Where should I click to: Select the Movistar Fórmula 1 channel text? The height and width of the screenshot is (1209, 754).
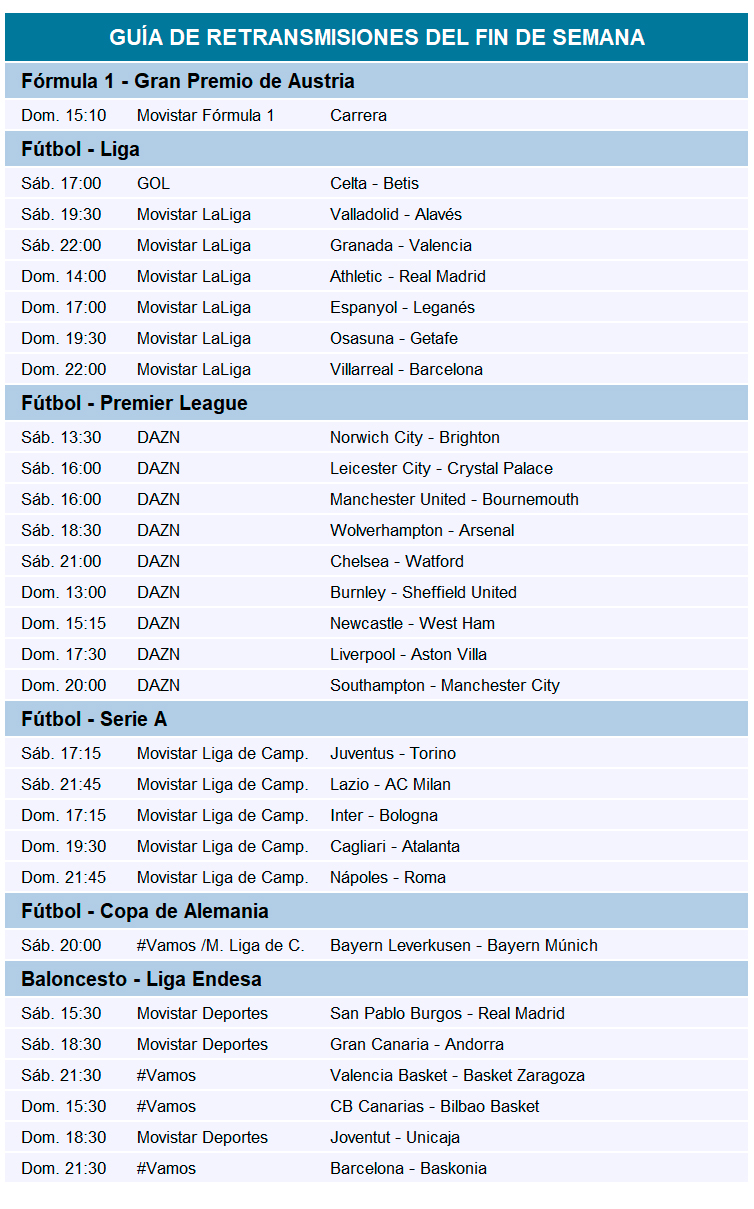[x=205, y=115]
